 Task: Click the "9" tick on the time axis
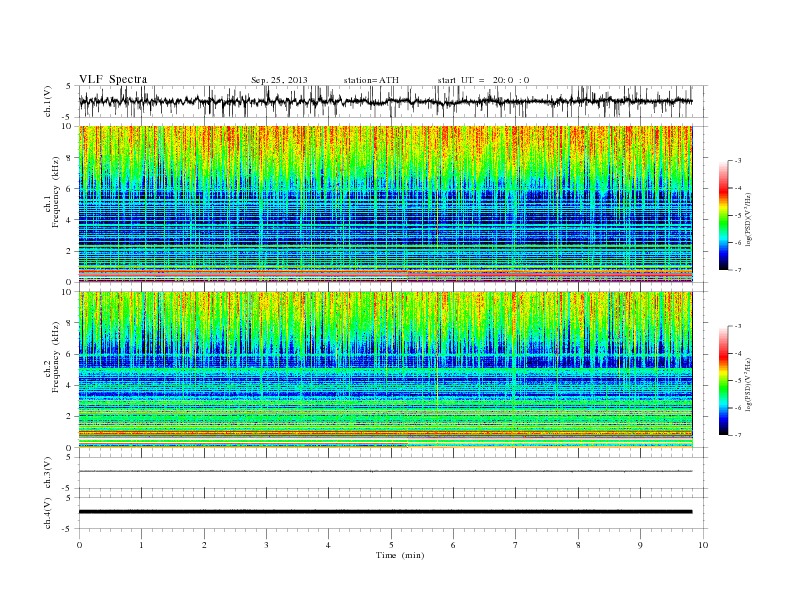tap(640, 545)
